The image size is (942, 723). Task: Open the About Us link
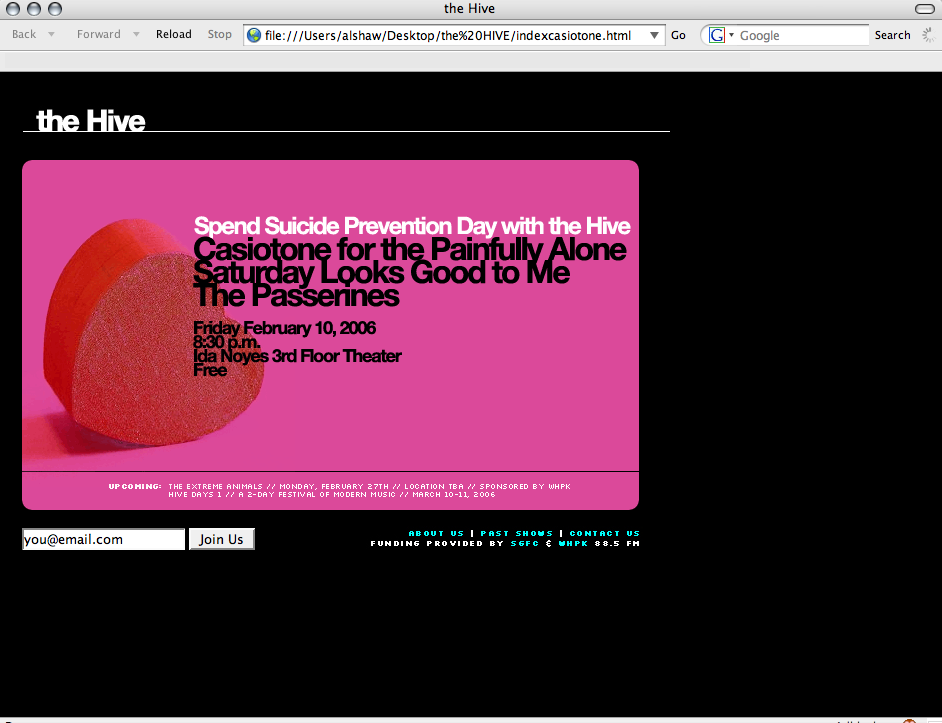(x=436, y=533)
